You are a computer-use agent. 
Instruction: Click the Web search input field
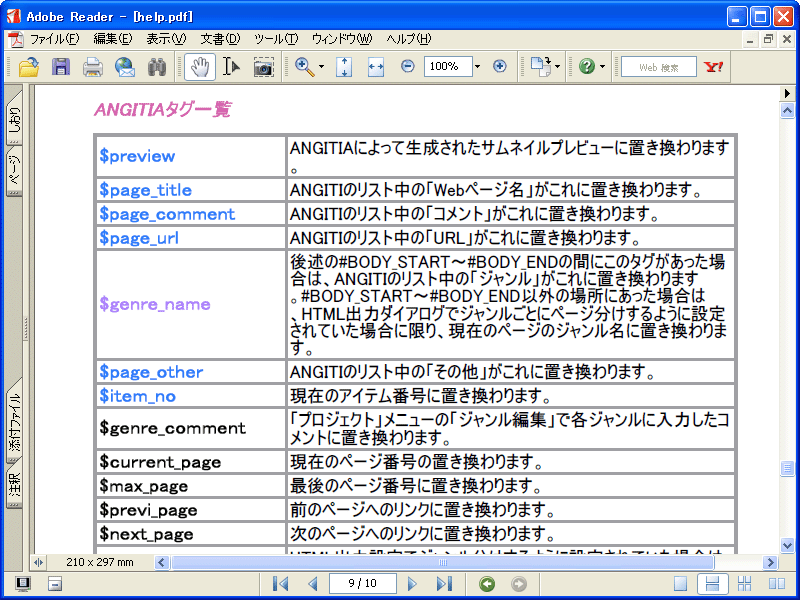tap(659, 67)
